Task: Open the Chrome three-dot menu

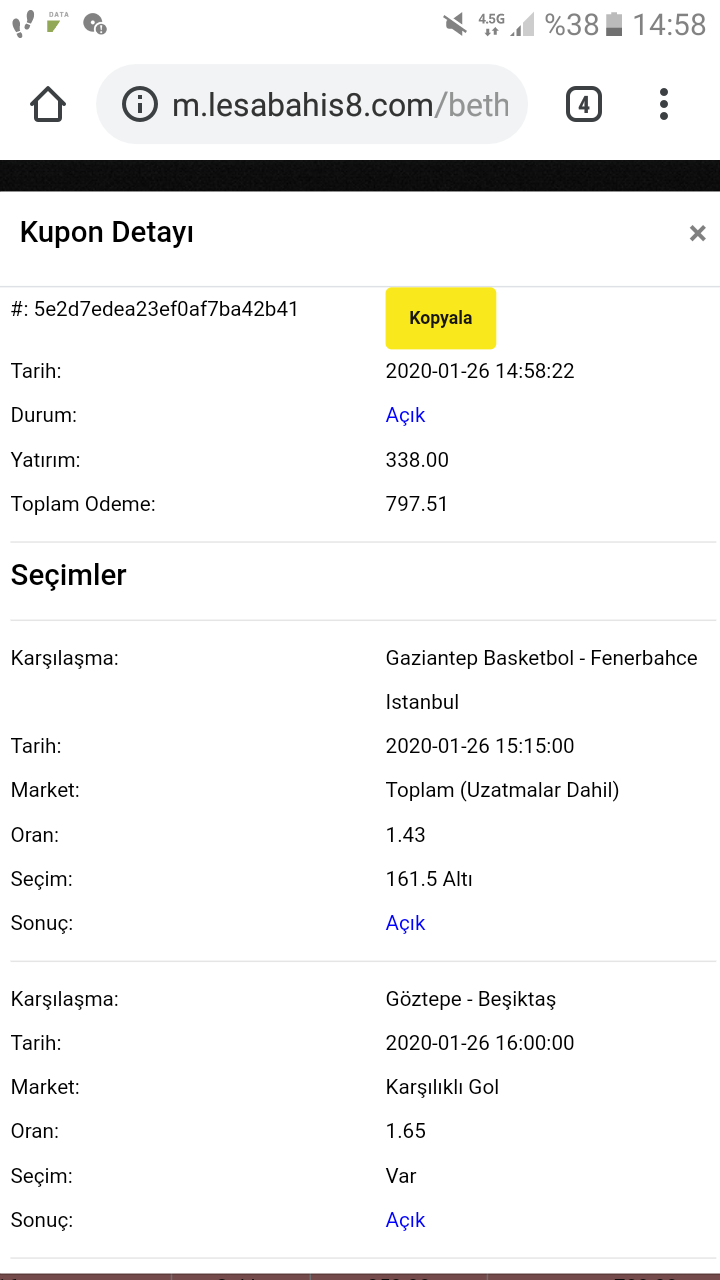Action: coord(664,104)
